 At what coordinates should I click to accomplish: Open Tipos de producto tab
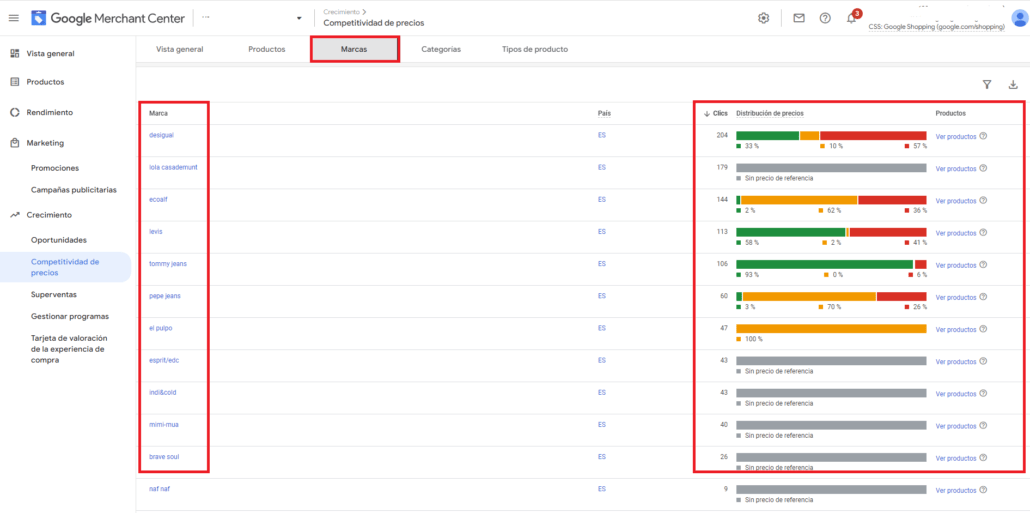click(534, 49)
